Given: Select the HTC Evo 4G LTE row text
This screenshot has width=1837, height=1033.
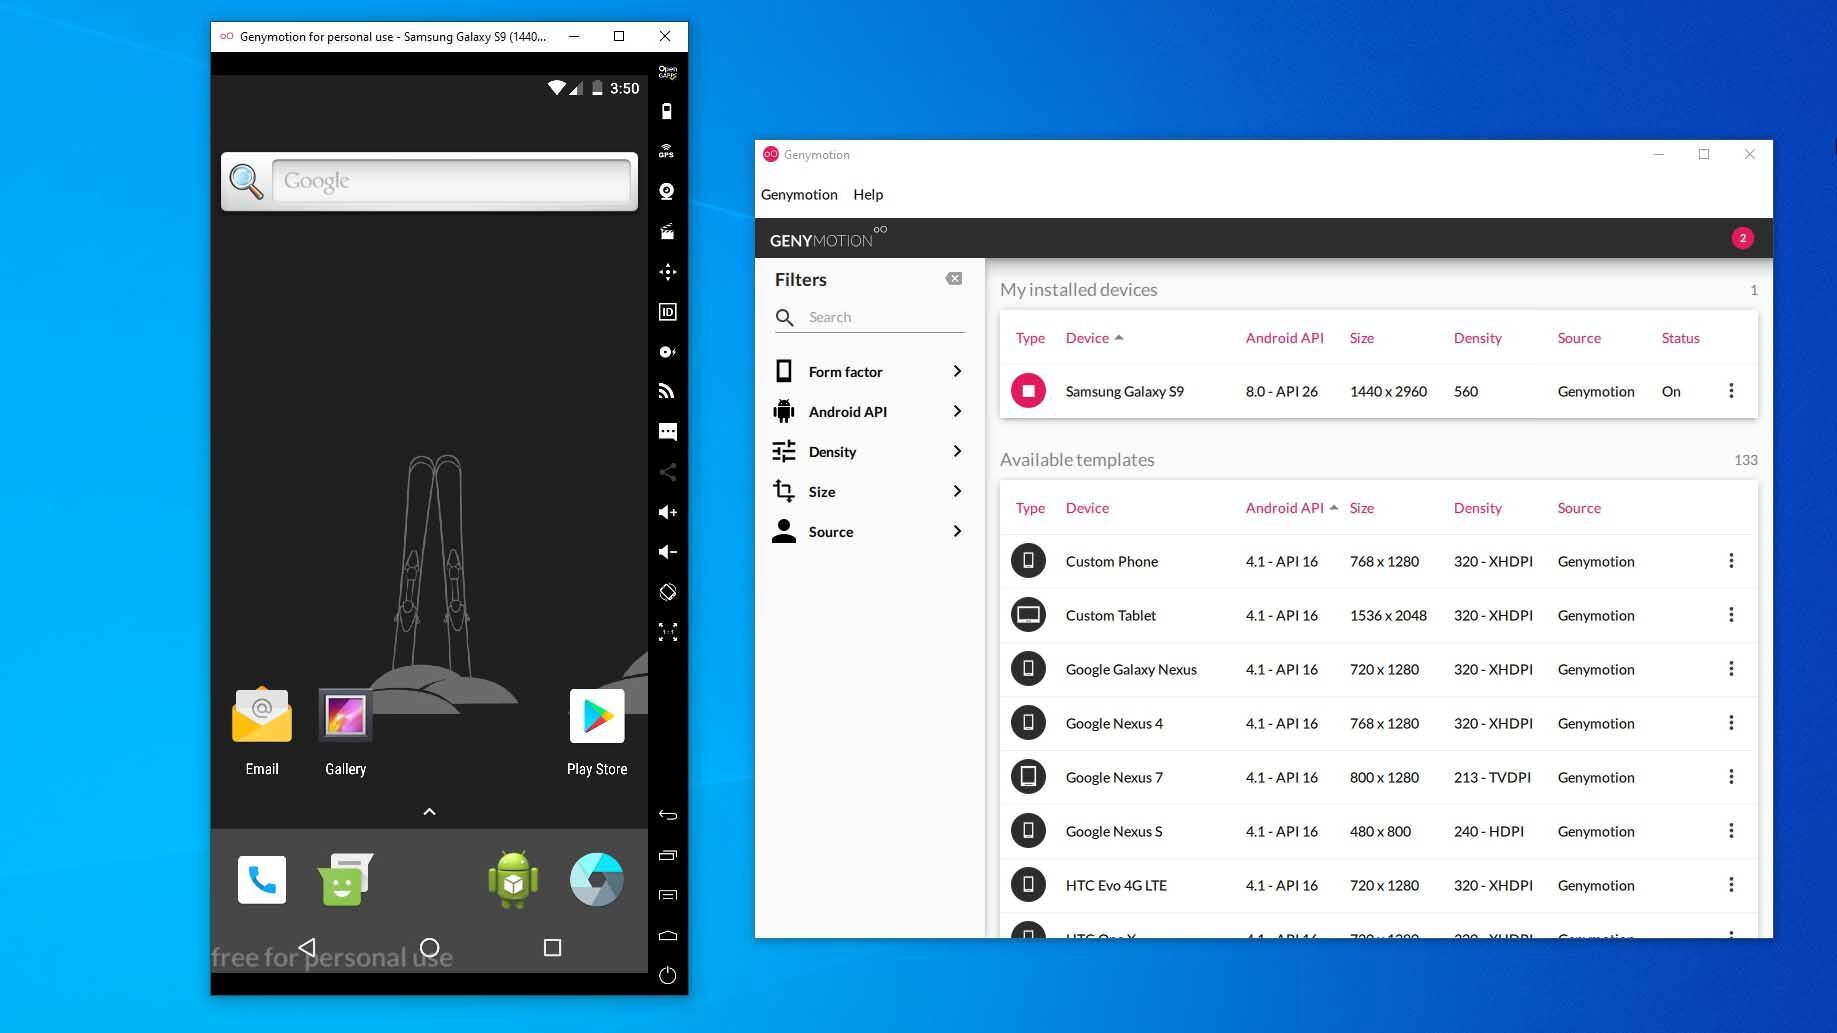Looking at the screenshot, I should point(1116,885).
